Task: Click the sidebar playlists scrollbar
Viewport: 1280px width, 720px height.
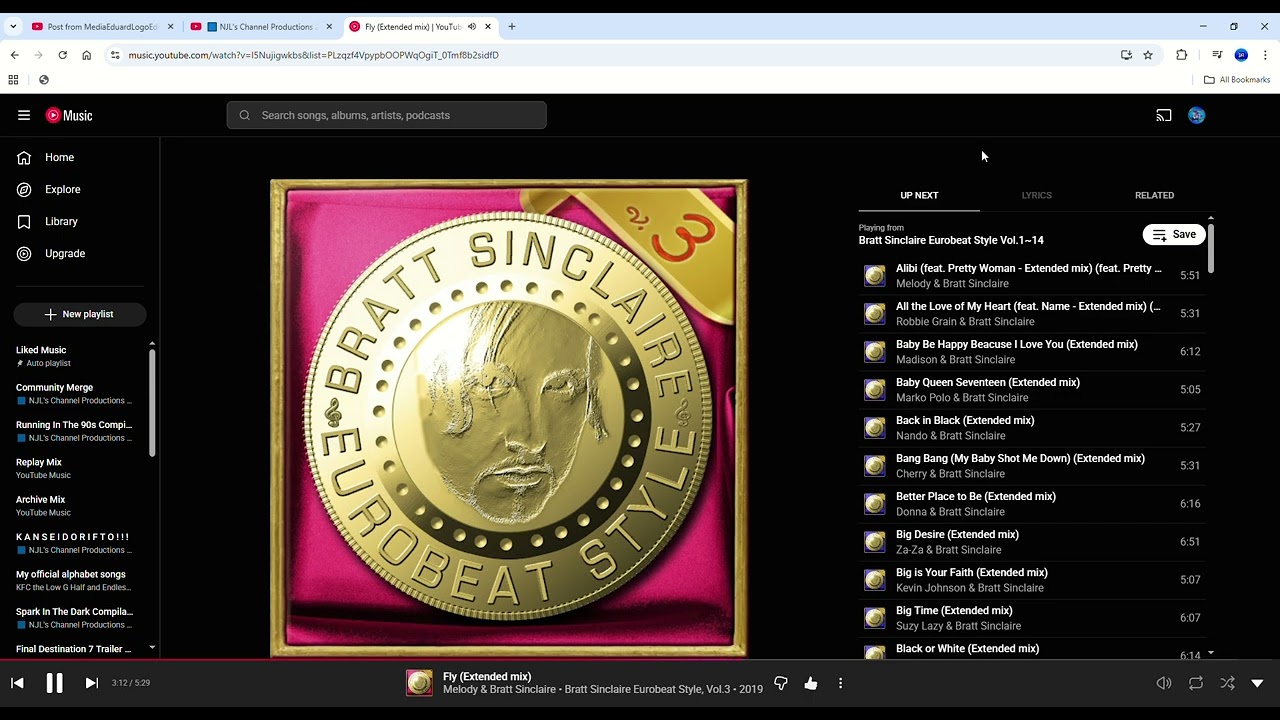Action: (x=152, y=403)
